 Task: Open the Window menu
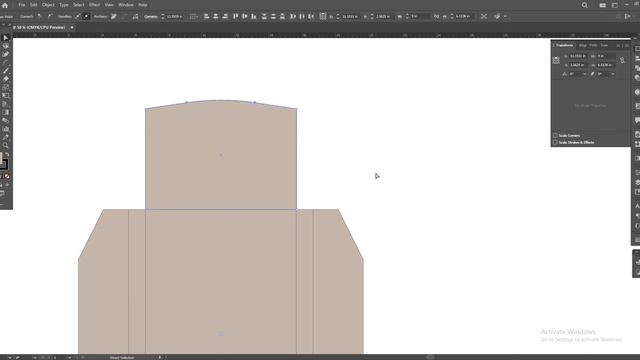coord(126,5)
